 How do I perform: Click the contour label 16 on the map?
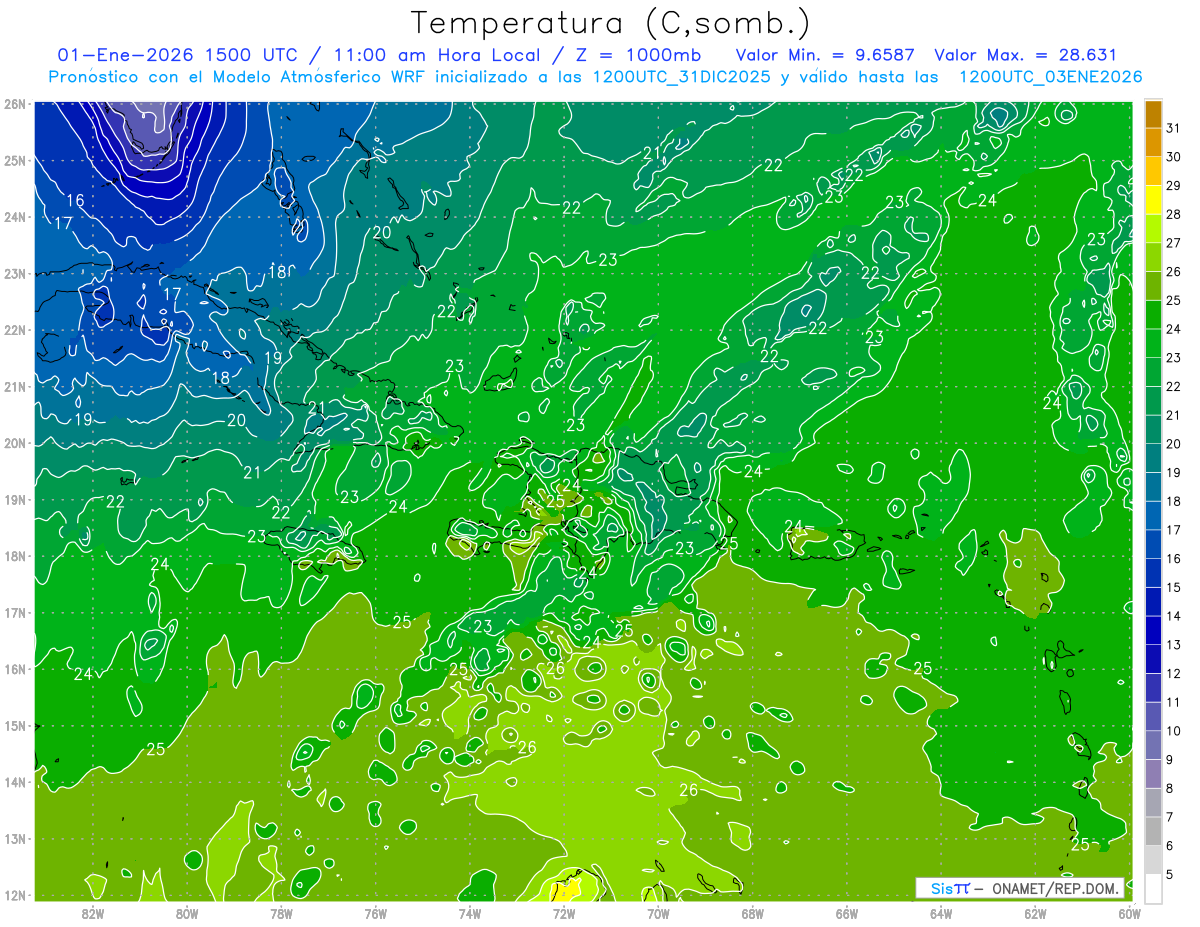coord(75,201)
